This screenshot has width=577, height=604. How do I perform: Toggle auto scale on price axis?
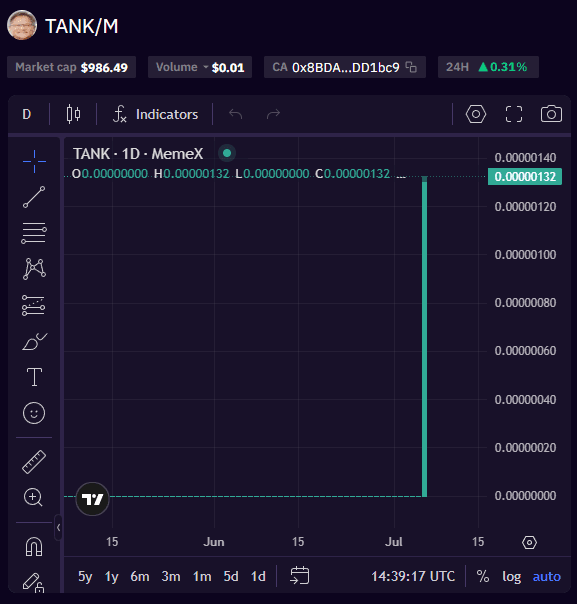tap(547, 576)
